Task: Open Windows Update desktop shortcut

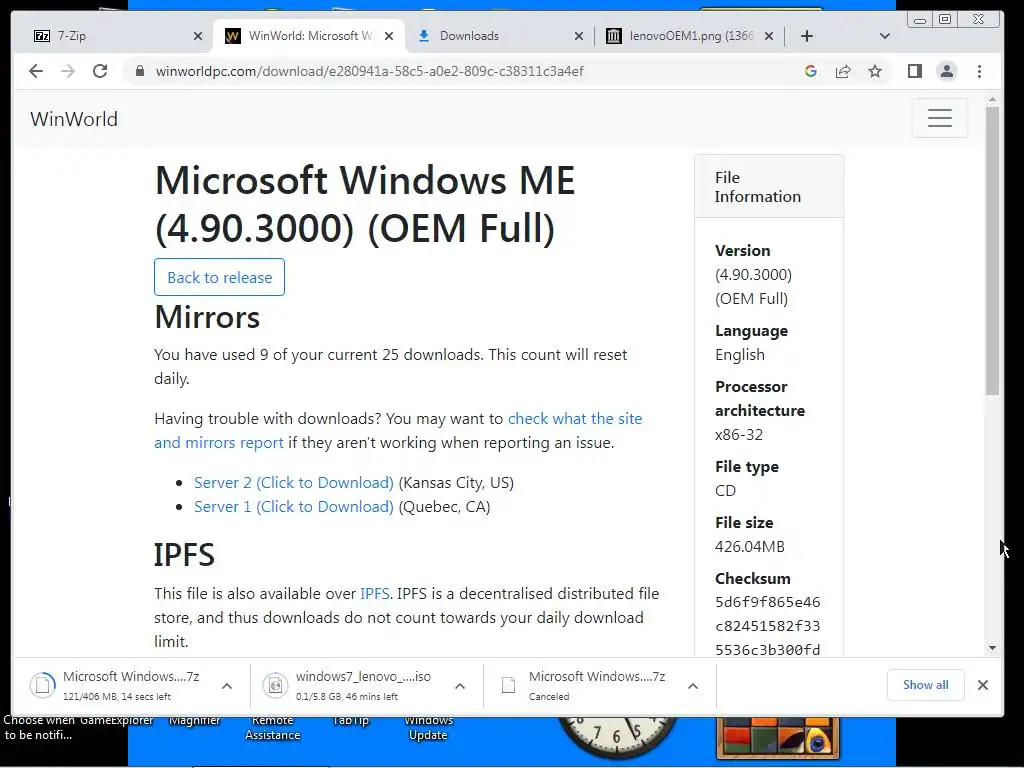Action: click(x=428, y=728)
